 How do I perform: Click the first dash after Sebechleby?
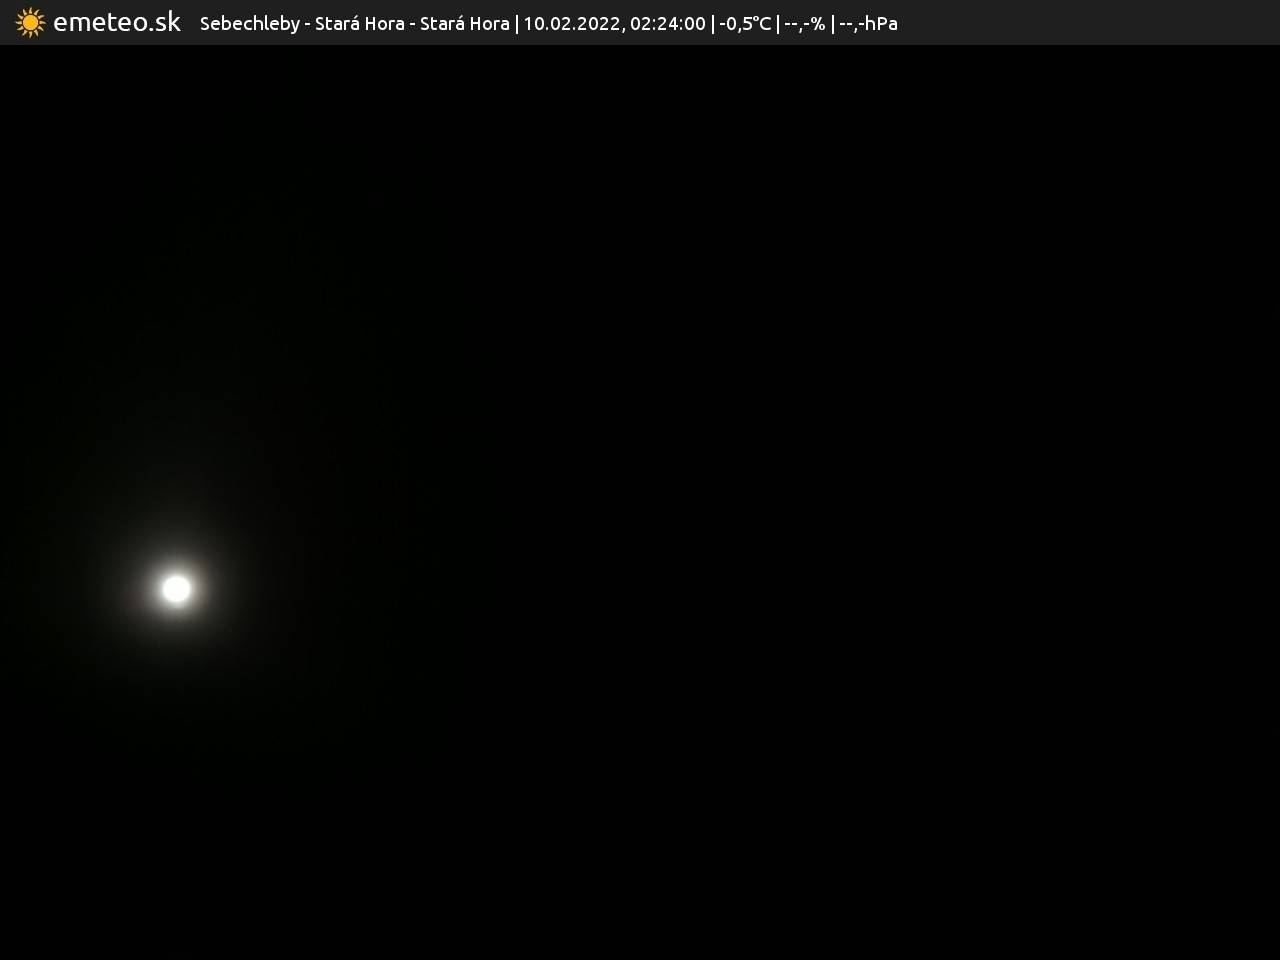pyautogui.click(x=307, y=24)
